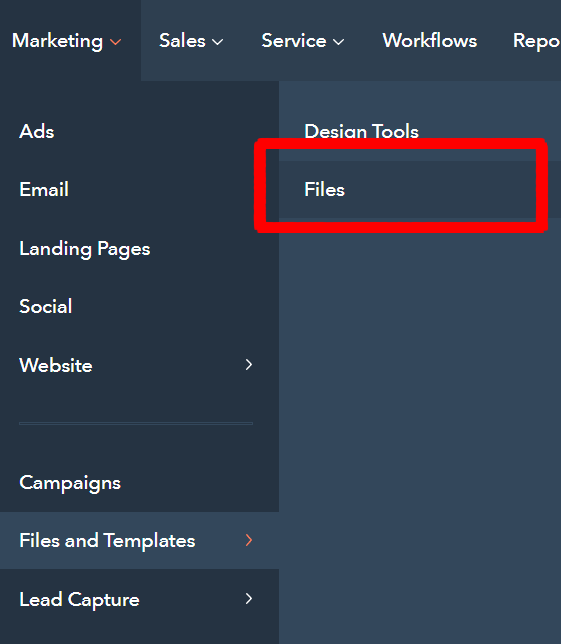561x644 pixels.
Task: Open the Social menu entry
Action: coord(46,306)
